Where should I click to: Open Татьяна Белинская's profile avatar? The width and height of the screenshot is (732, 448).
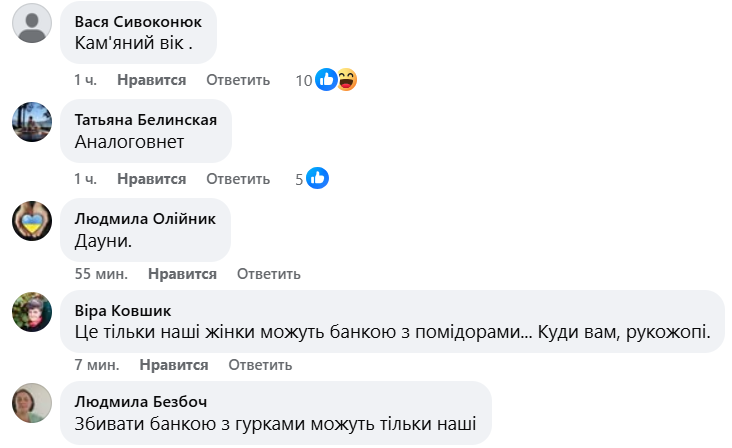[32, 122]
